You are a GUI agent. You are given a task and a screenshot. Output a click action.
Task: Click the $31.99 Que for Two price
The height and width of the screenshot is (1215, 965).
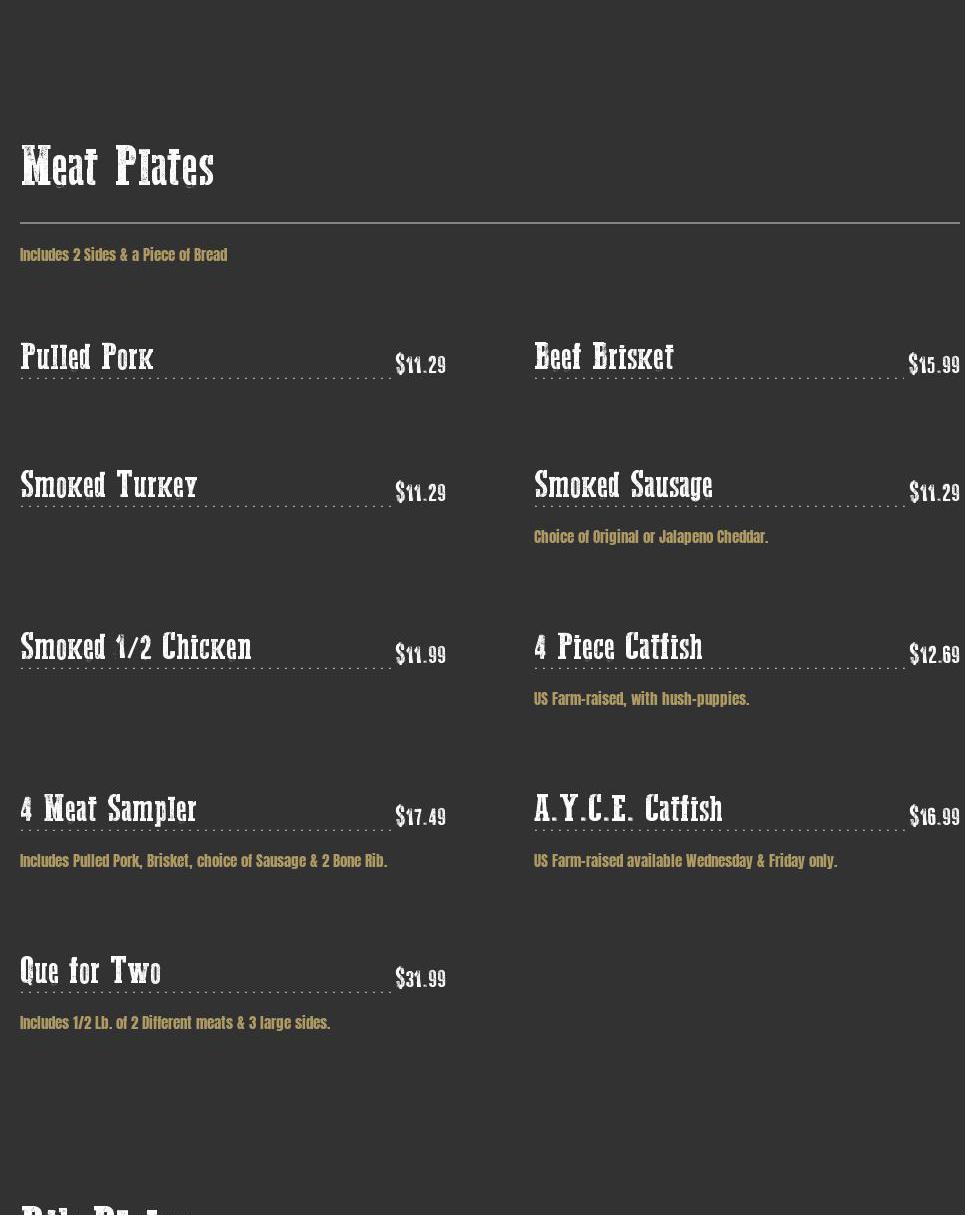(420, 979)
